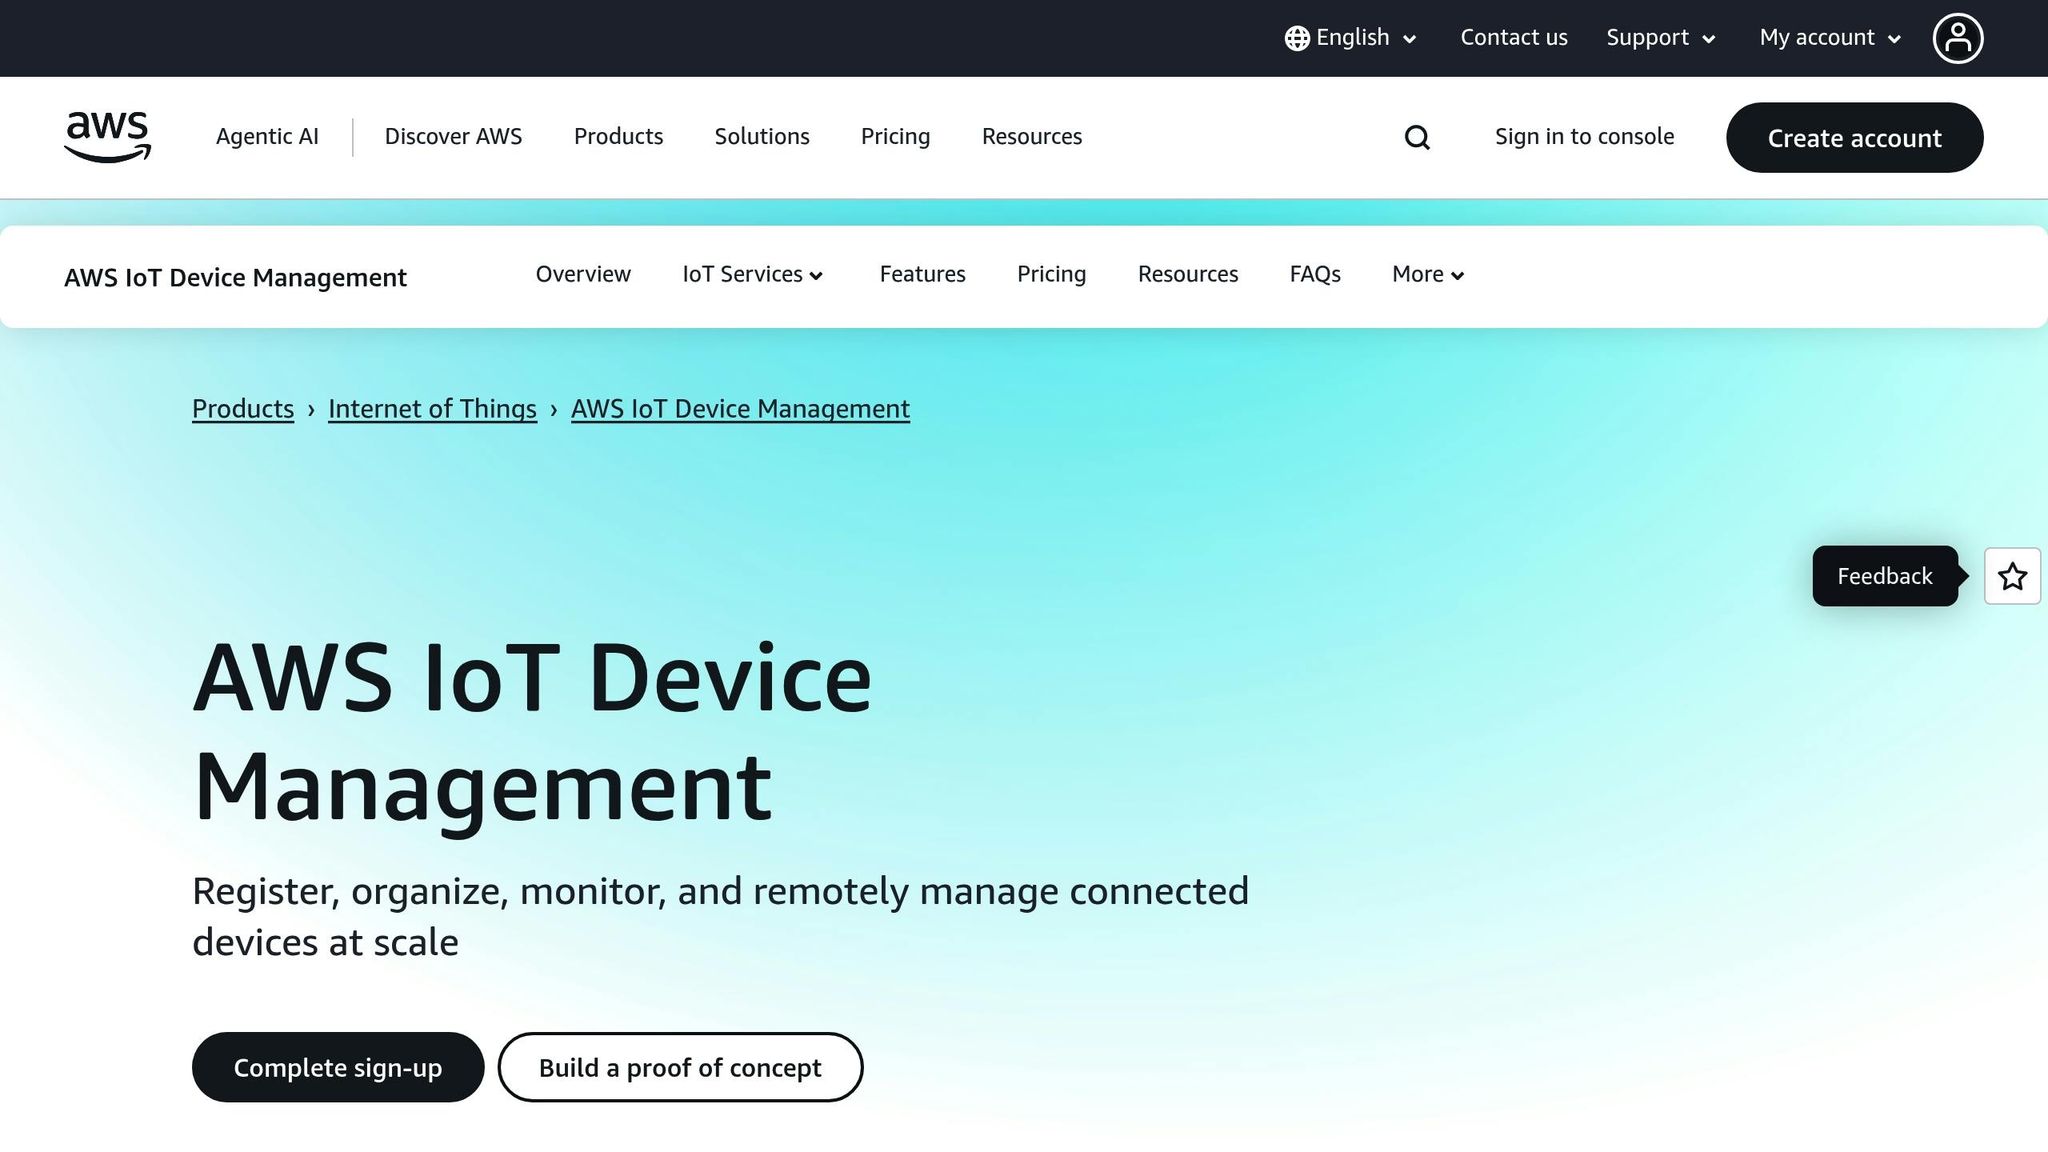Viewport: 2048px width, 1152px height.
Task: Open Resources tab in product subnav
Action: pyautogui.click(x=1188, y=274)
